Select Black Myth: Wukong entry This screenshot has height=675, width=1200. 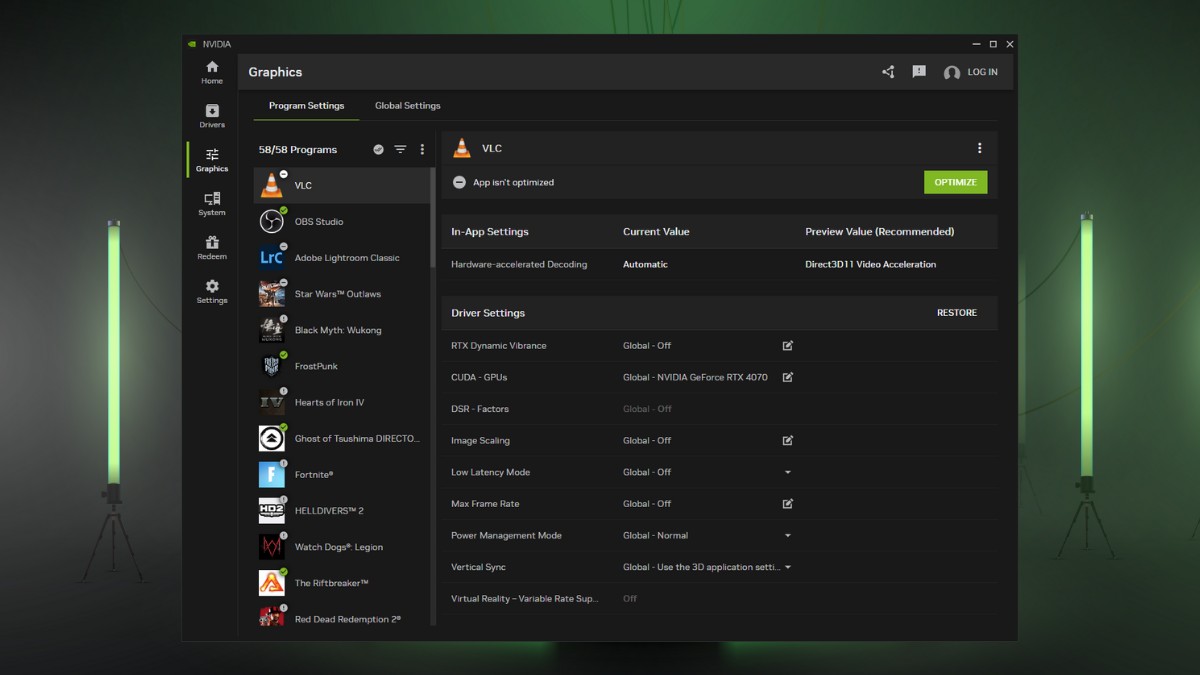tap(342, 330)
